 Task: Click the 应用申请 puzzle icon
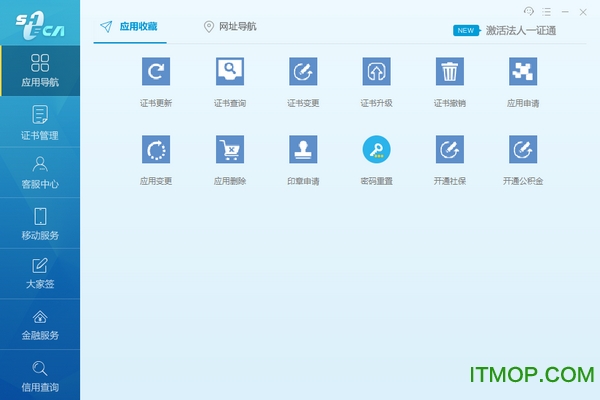522,71
